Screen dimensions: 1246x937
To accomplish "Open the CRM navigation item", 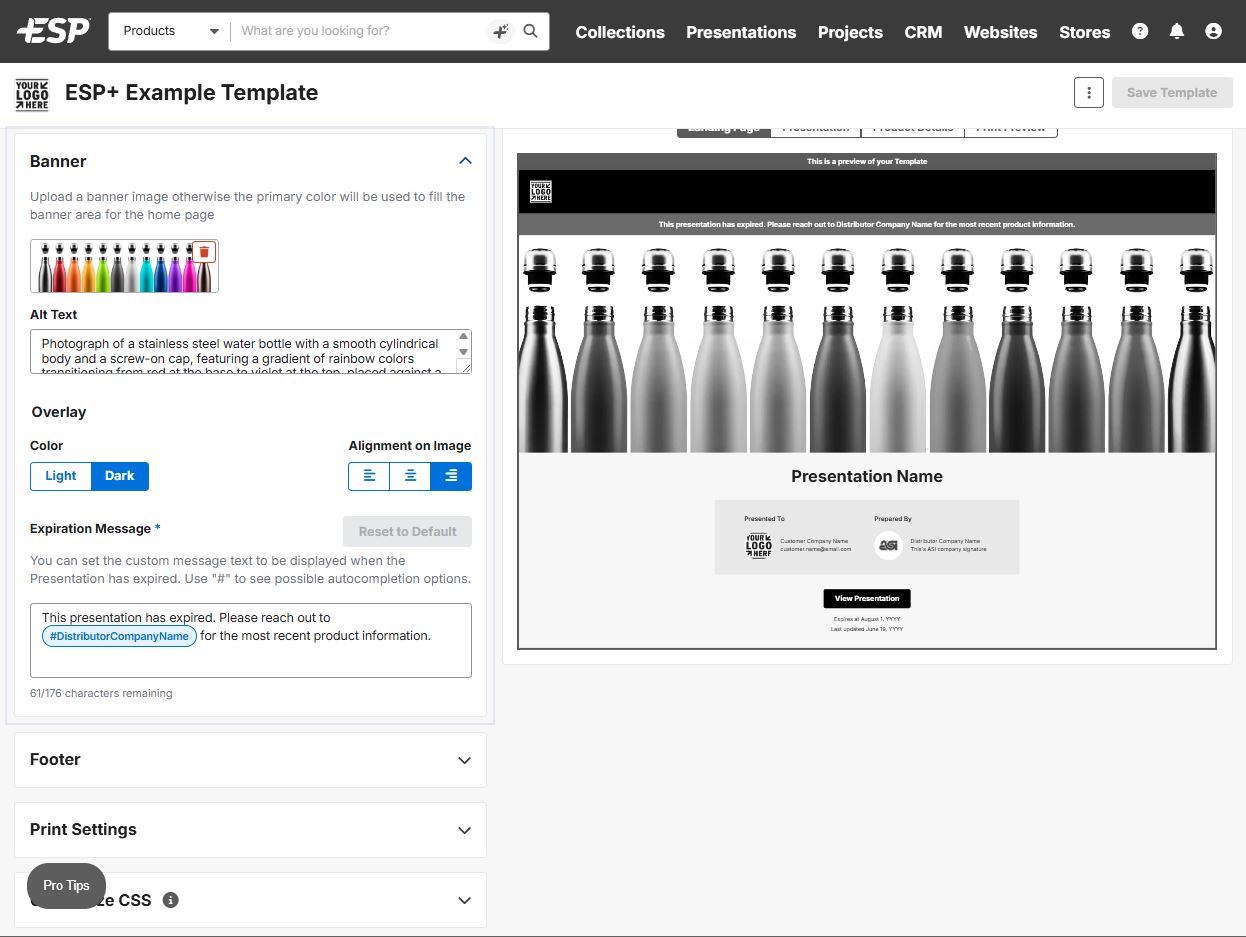I will [923, 32].
